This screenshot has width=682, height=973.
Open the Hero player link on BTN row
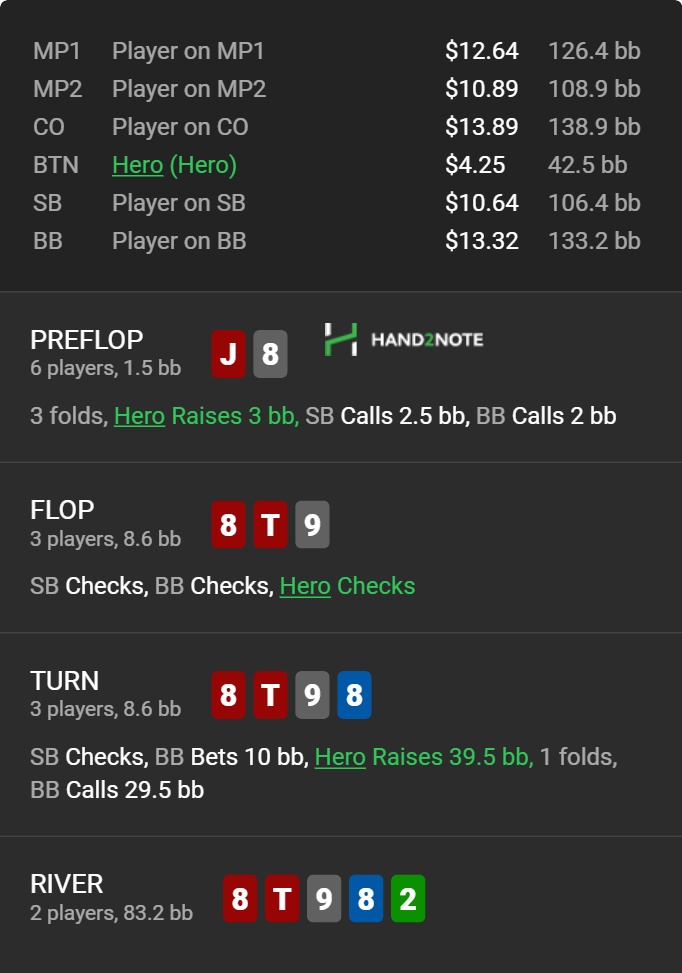(138, 165)
